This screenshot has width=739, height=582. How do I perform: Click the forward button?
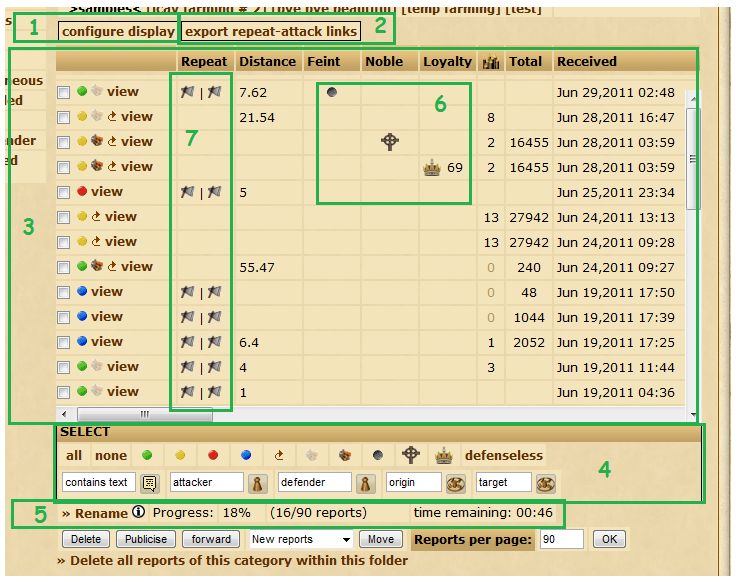click(x=211, y=539)
